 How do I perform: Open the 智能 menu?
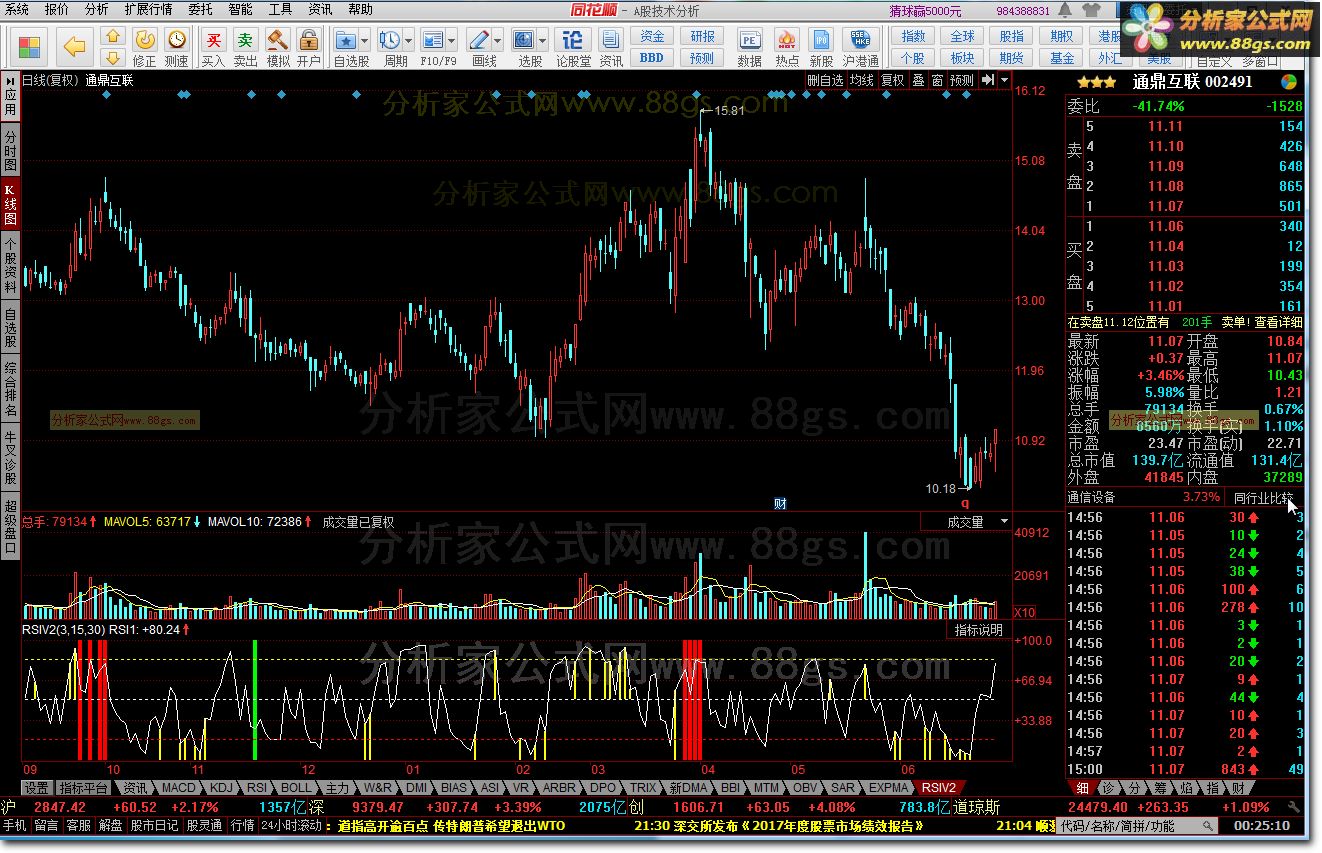pyautogui.click(x=240, y=9)
